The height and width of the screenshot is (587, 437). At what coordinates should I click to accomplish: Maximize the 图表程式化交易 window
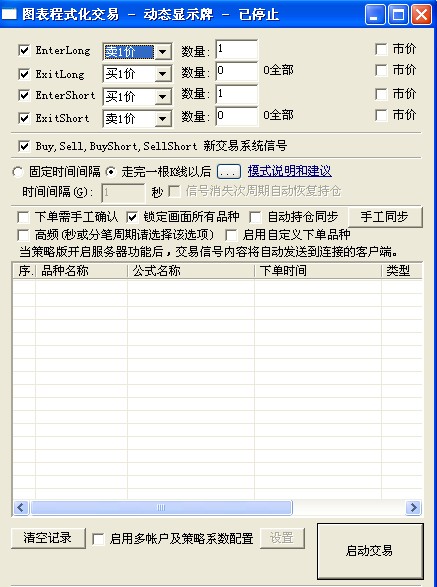(398, 15)
